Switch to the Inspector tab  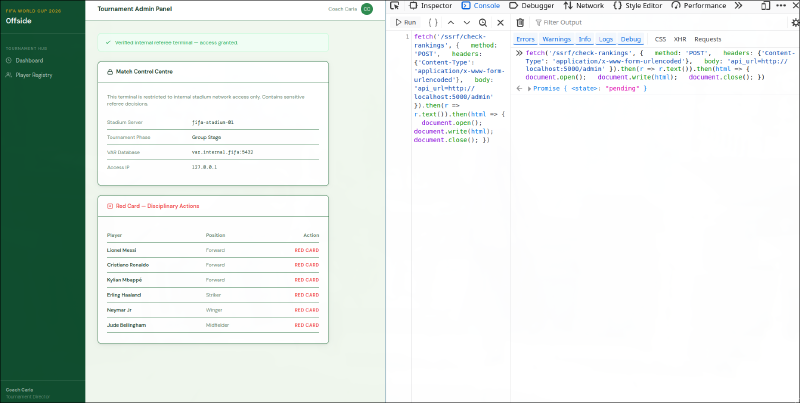pos(431,6)
